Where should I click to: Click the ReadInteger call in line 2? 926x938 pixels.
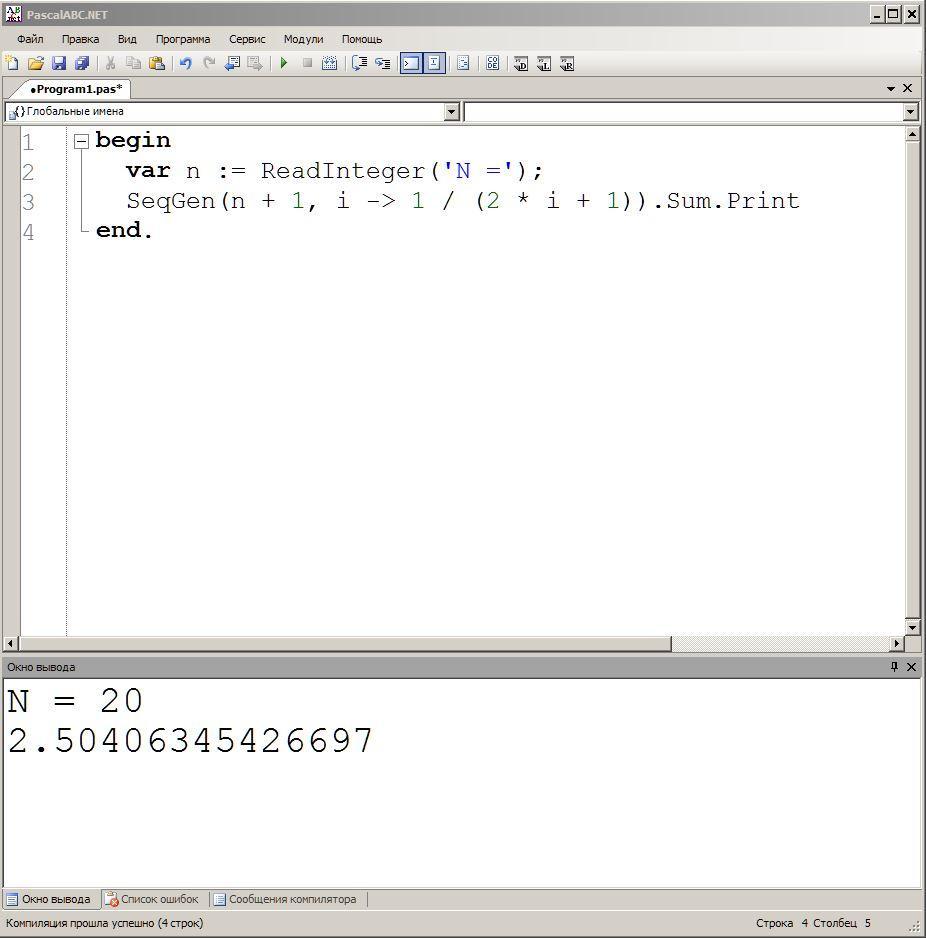coord(343,171)
